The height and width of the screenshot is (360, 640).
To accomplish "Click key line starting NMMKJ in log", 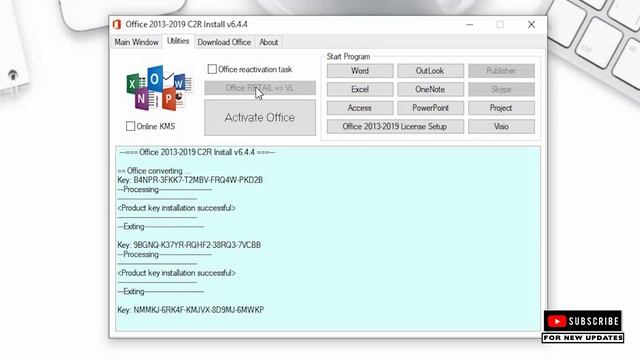I will click(x=191, y=310).
